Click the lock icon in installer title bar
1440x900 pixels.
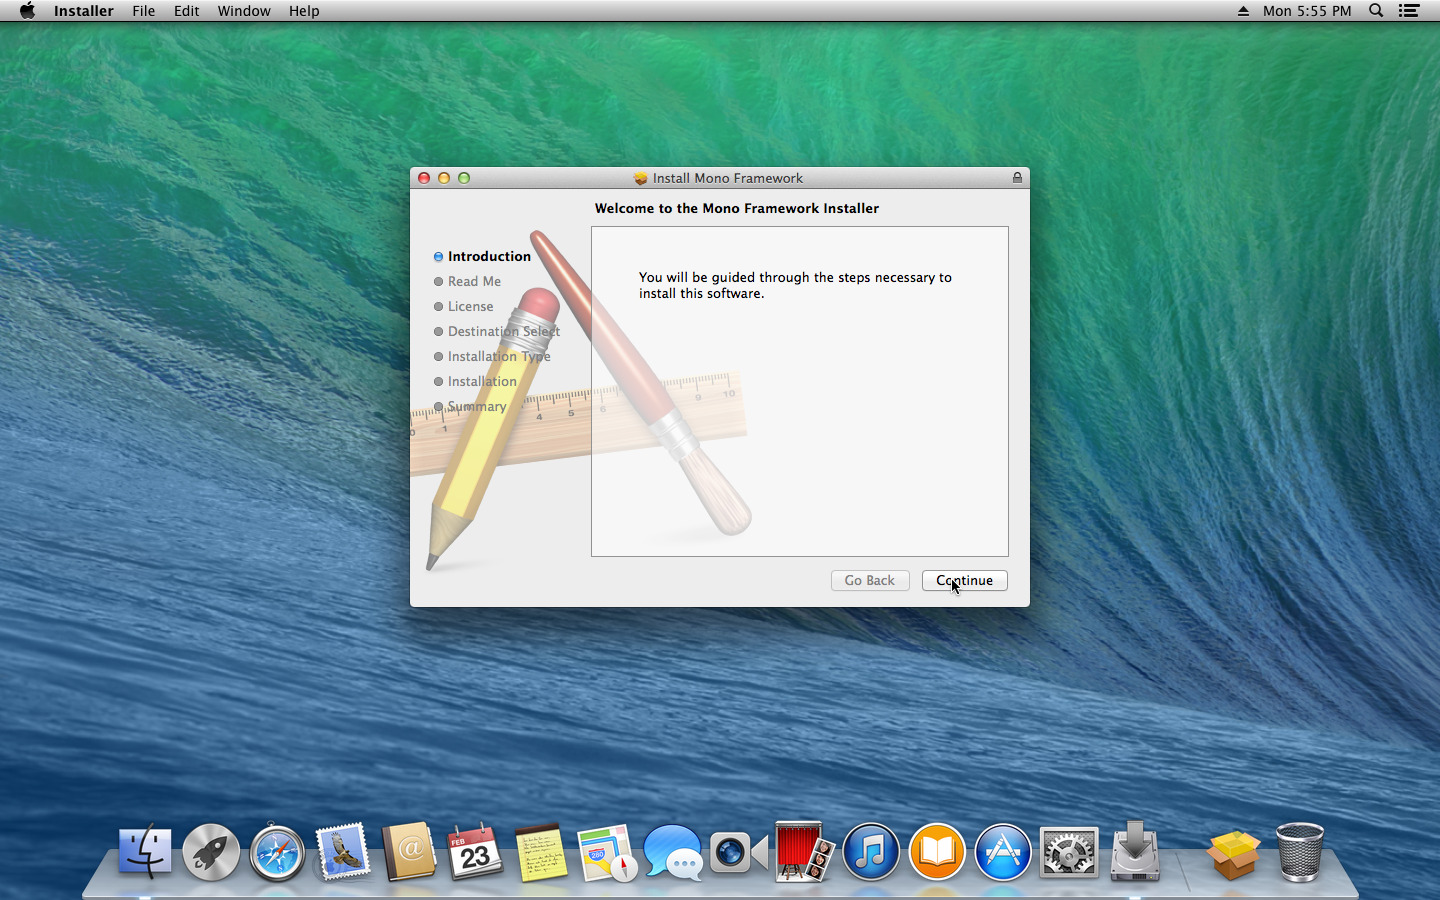pos(1017,178)
